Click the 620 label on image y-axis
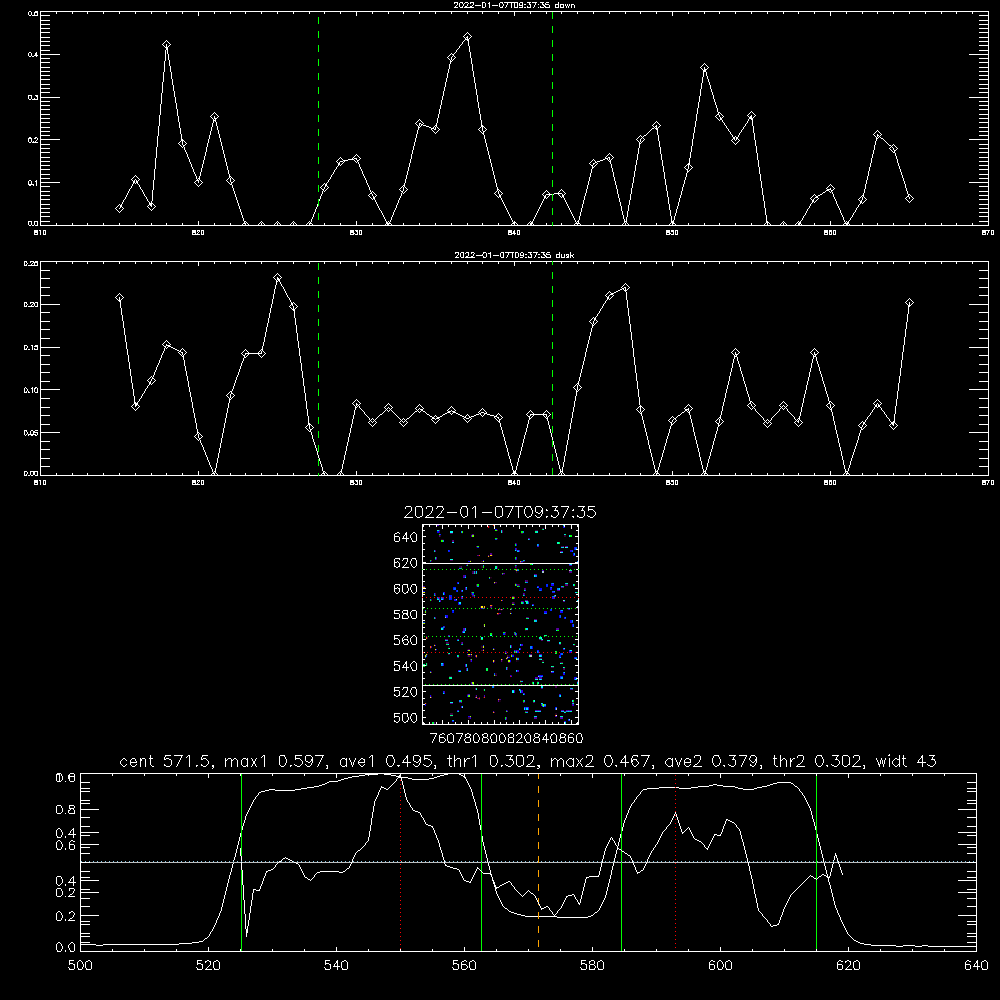Image resolution: width=1000 pixels, height=1000 pixels. coord(406,563)
